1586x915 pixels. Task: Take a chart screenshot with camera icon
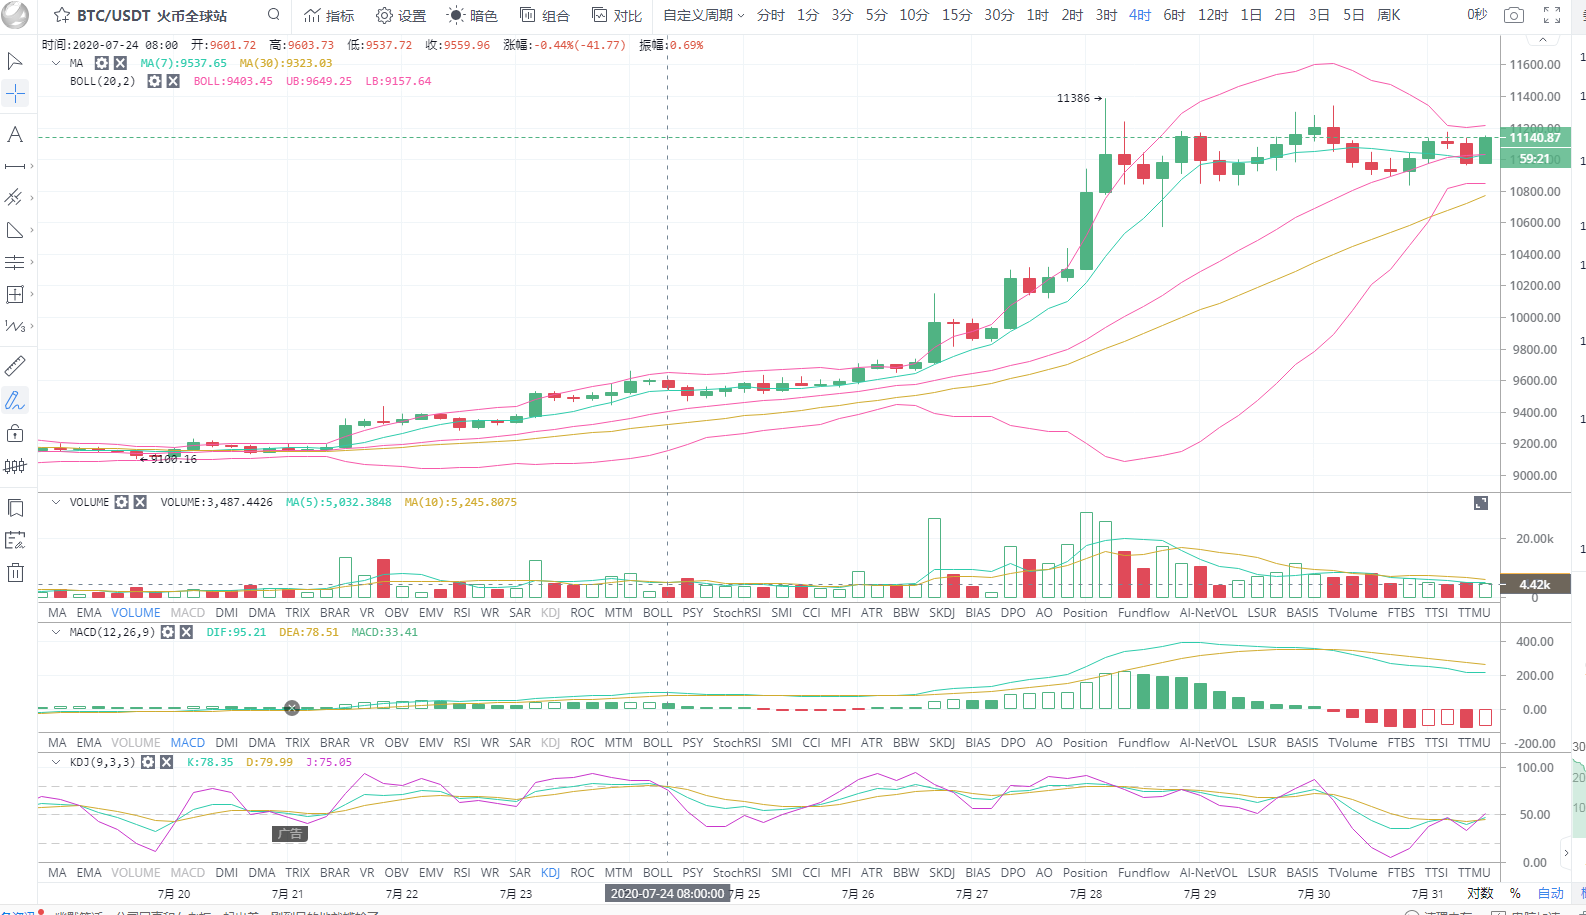[x=1514, y=15]
